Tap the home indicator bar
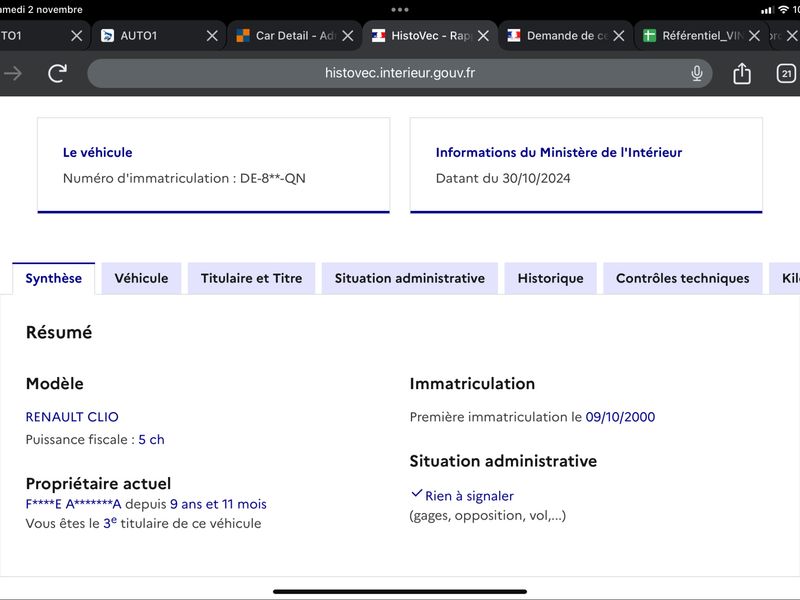This screenshot has height=600, width=800. (x=399, y=592)
